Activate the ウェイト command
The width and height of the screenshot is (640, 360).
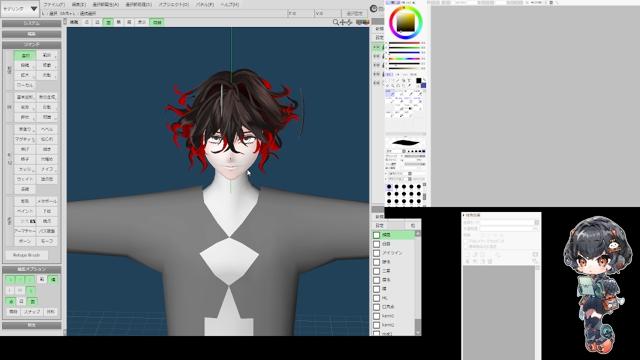click(x=25, y=179)
